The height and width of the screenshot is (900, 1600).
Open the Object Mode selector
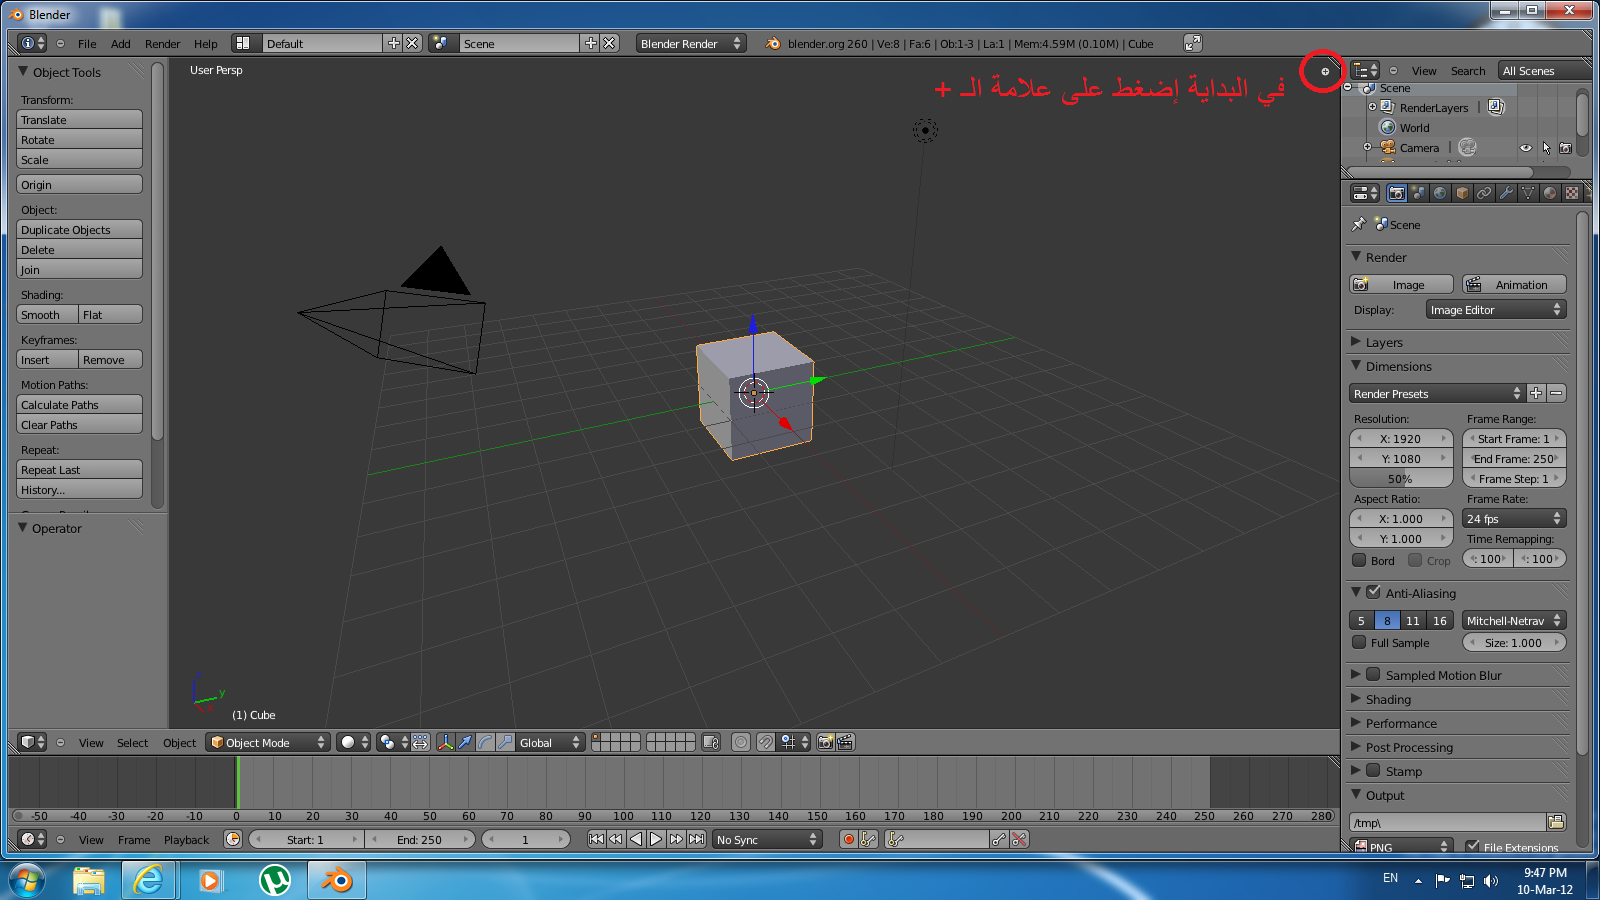click(267, 742)
